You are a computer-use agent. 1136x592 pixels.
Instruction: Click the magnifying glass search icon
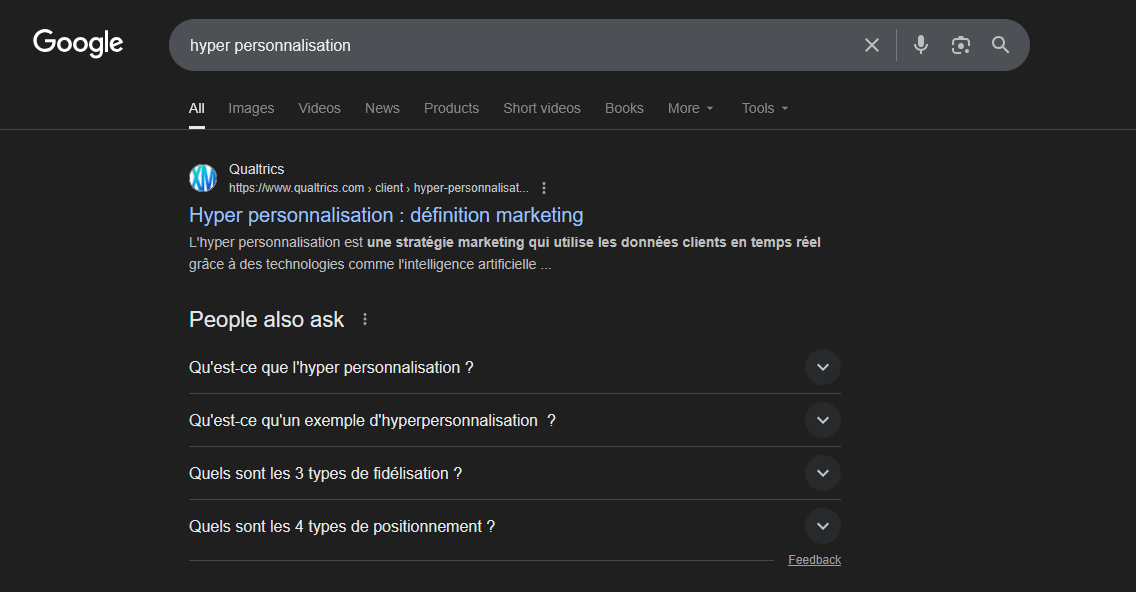[x=1000, y=45]
